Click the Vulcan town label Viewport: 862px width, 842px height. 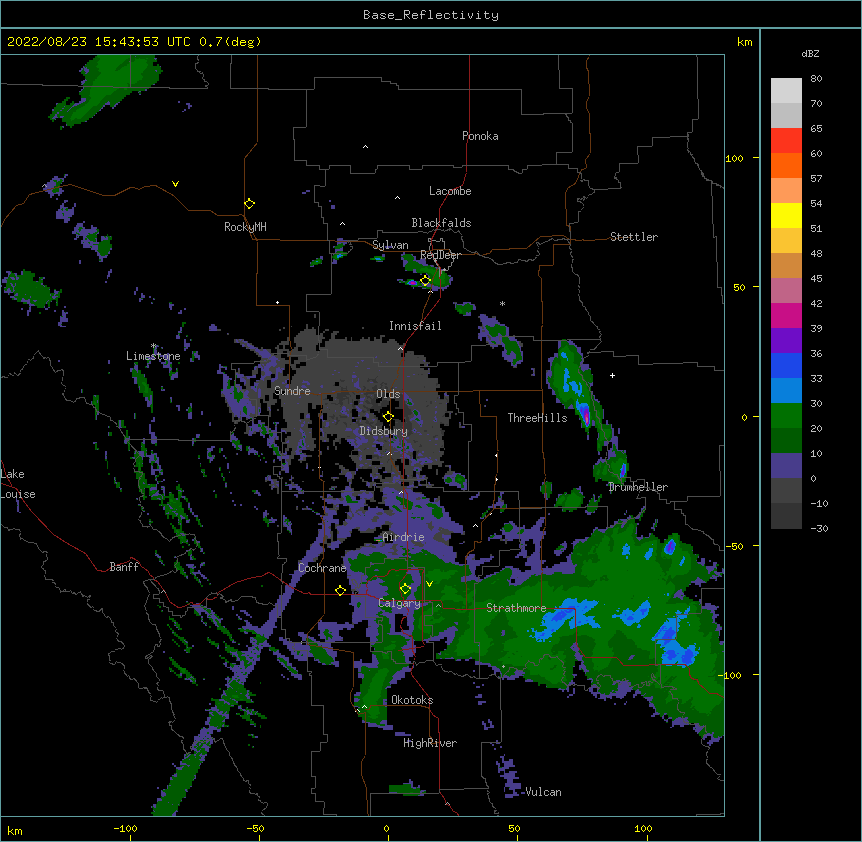click(x=543, y=792)
